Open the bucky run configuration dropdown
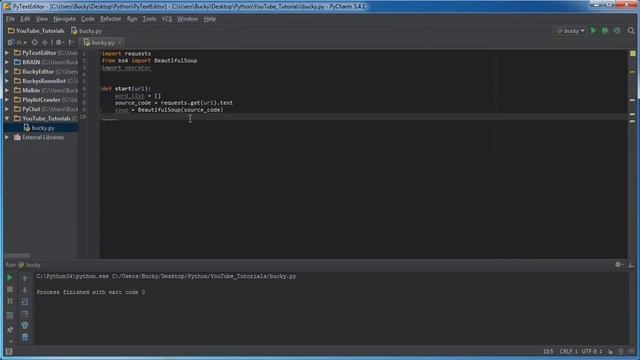Image resolution: width=640 pixels, height=360 pixels. [571, 31]
